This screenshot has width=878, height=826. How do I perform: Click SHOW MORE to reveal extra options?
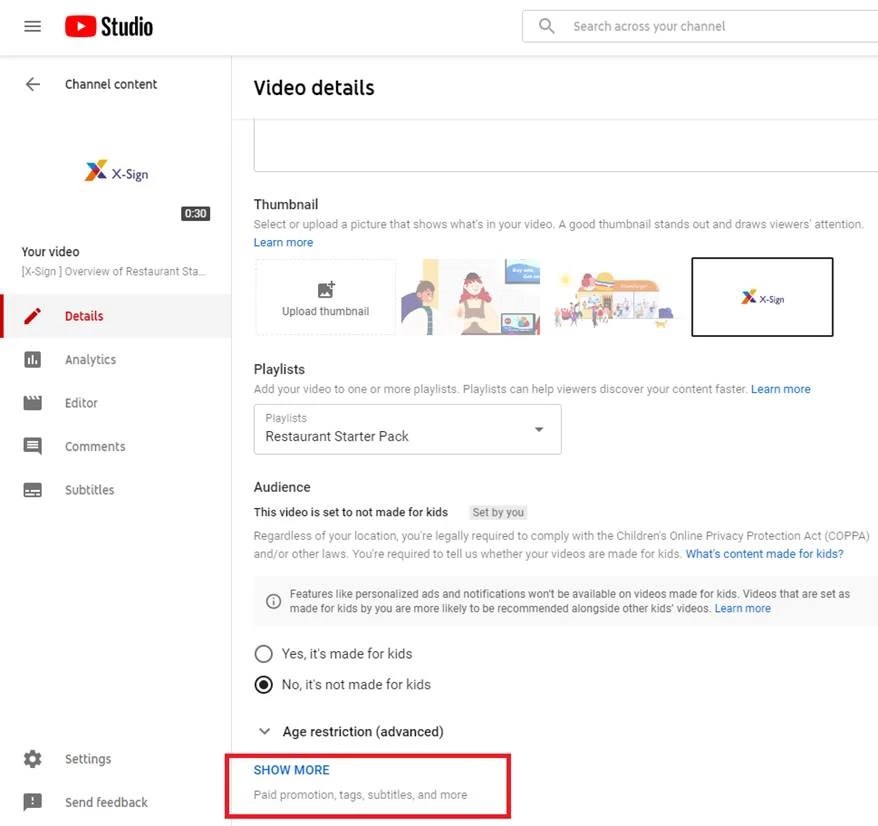291,770
